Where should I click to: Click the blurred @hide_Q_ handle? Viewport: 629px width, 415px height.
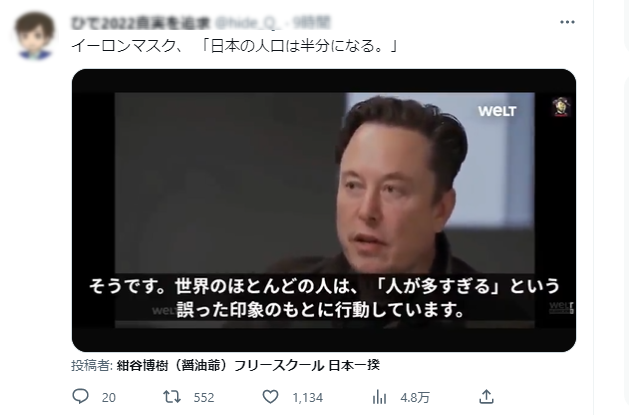pyautogui.click(x=246, y=24)
